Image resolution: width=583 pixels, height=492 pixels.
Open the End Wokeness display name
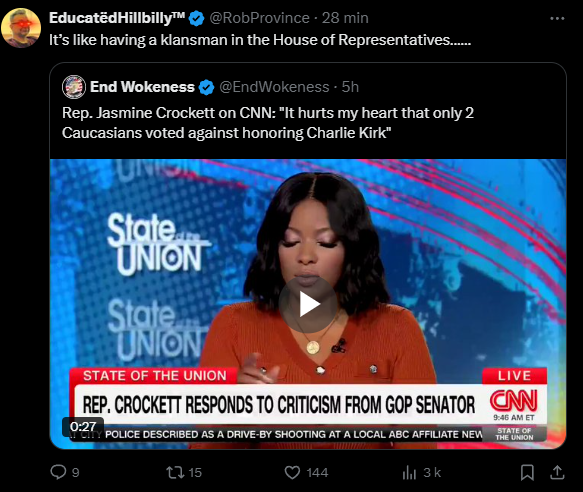tap(142, 87)
